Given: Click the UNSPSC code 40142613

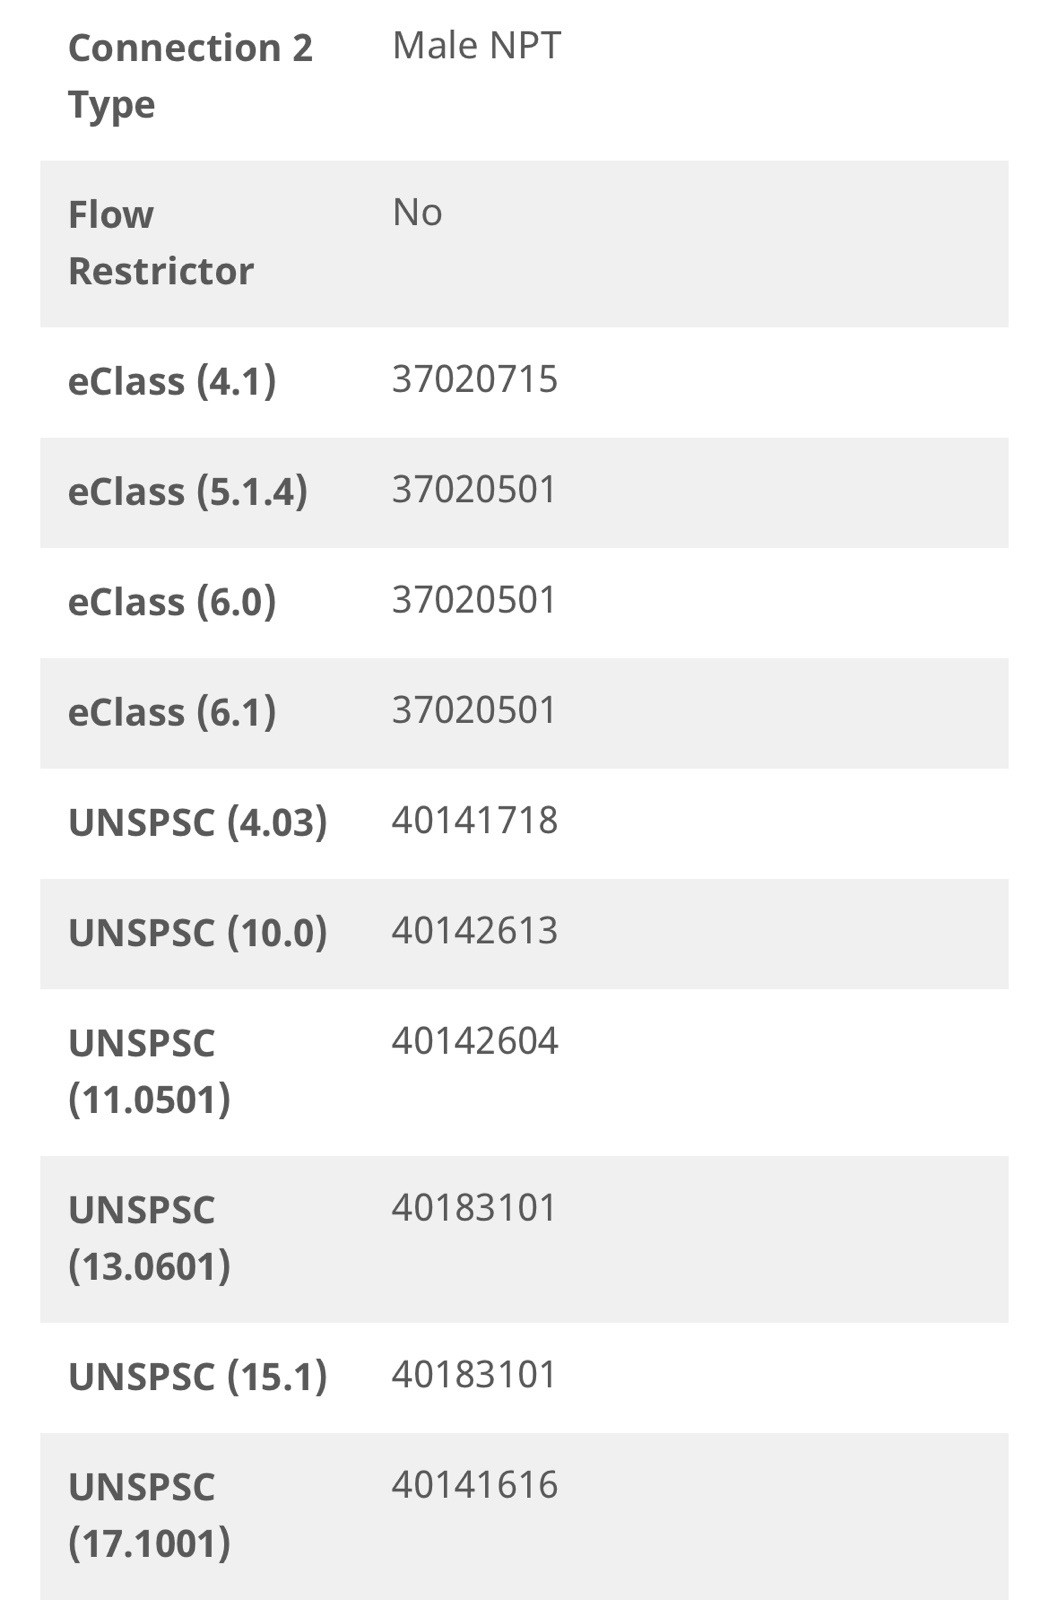Looking at the screenshot, I should point(474,931).
